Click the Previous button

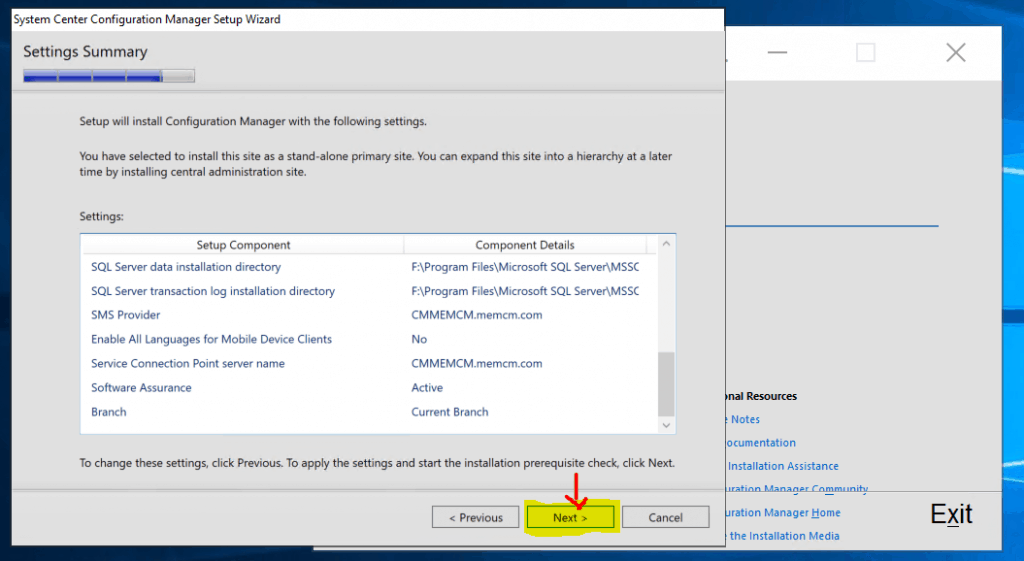[x=475, y=517]
